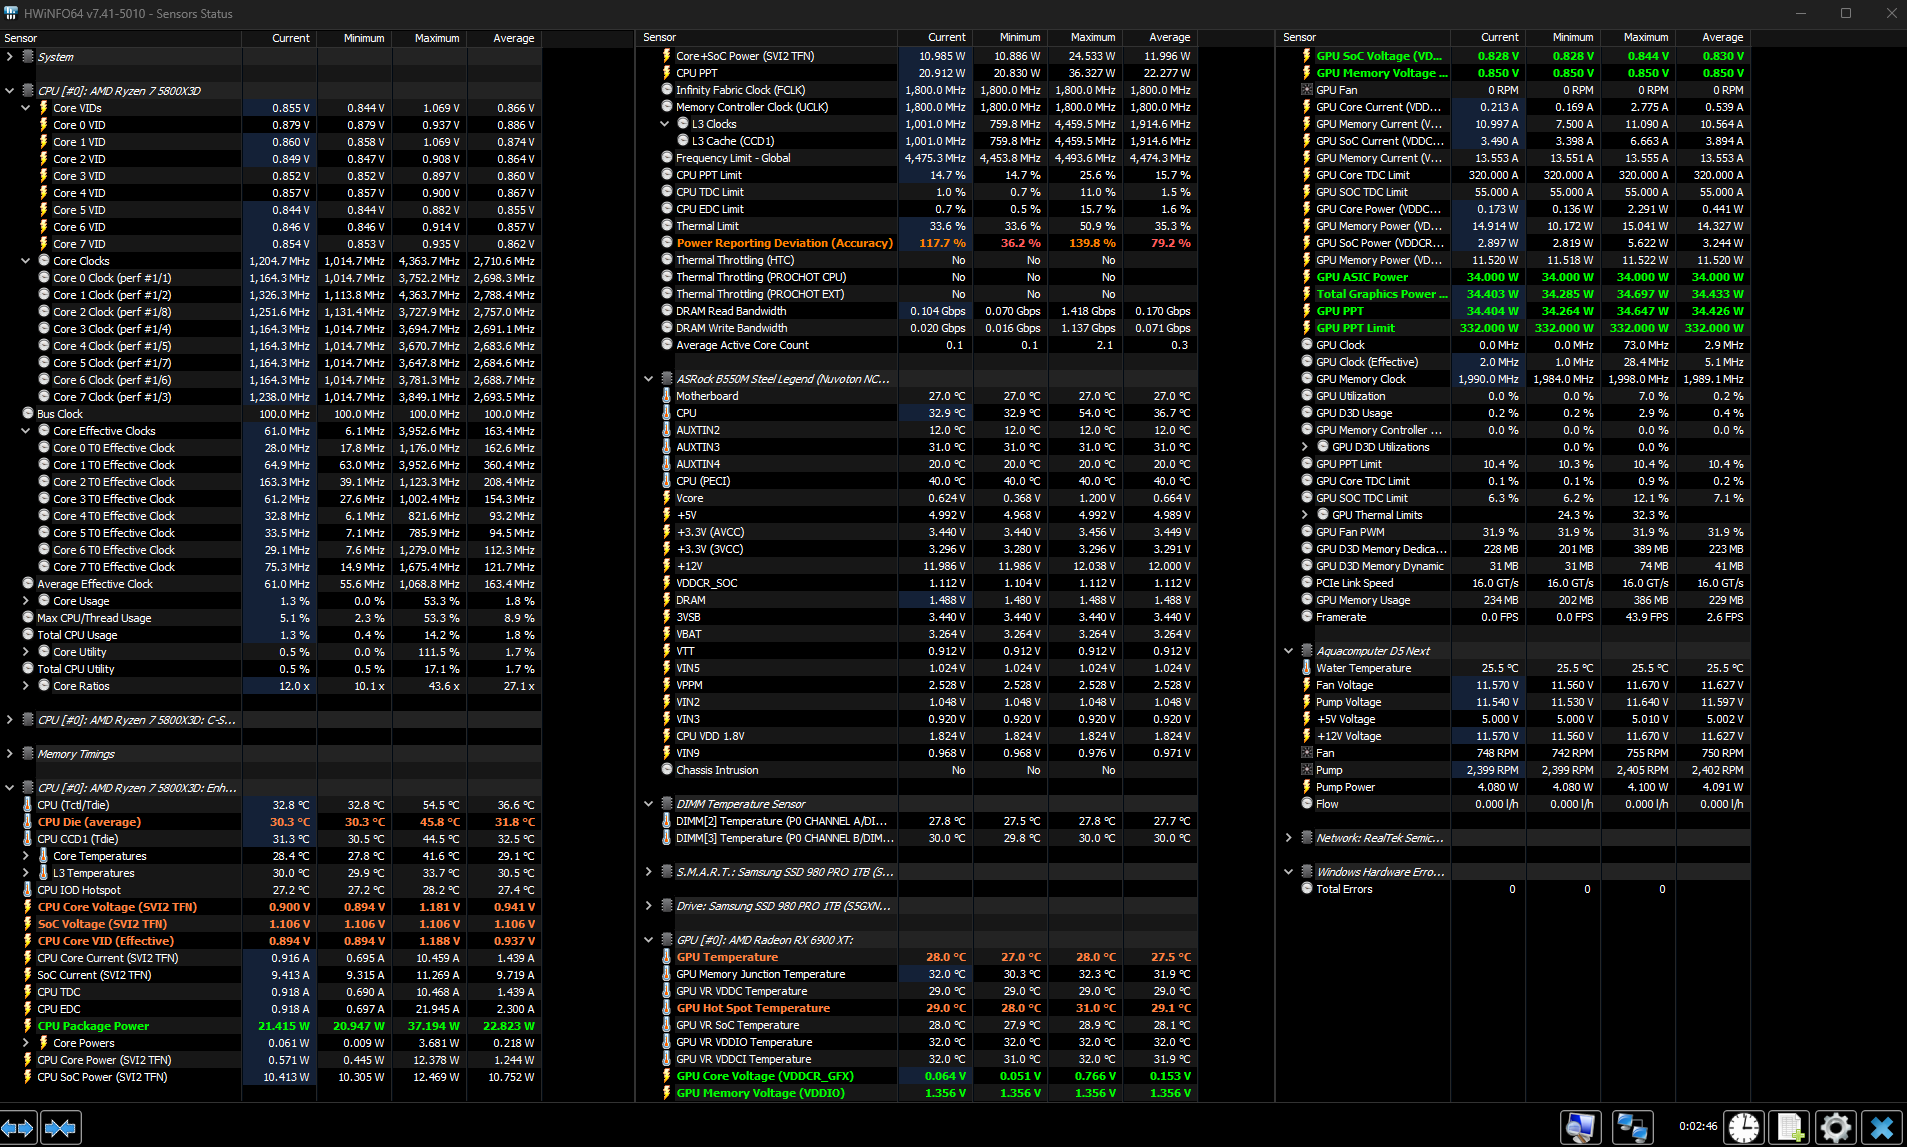The width and height of the screenshot is (1907, 1147).
Task: Click the monitor with magnifier icon
Action: click(x=1581, y=1128)
